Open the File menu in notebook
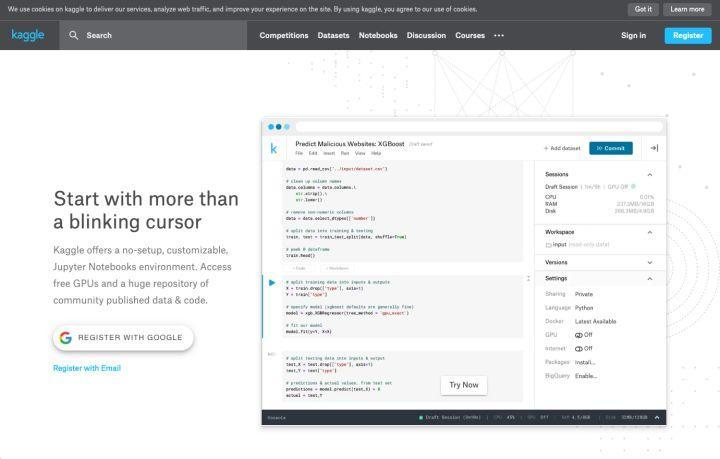720x459 pixels. coord(299,153)
